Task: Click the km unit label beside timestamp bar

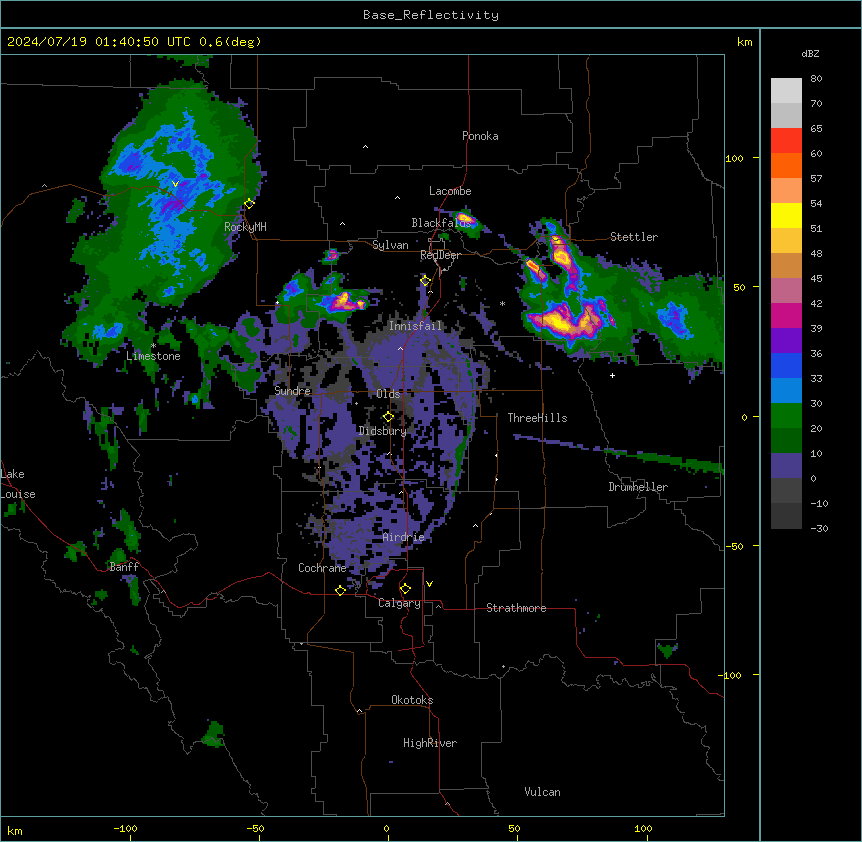Action: (745, 42)
